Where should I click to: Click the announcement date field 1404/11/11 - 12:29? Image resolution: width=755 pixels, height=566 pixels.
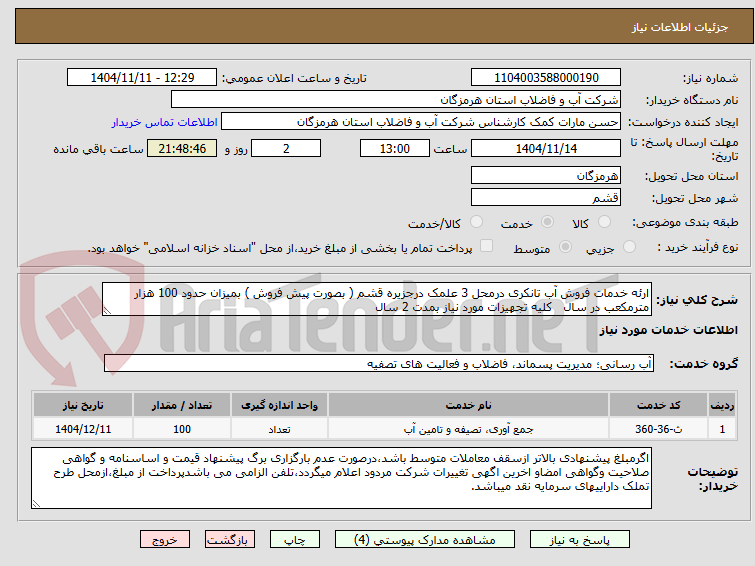142,78
